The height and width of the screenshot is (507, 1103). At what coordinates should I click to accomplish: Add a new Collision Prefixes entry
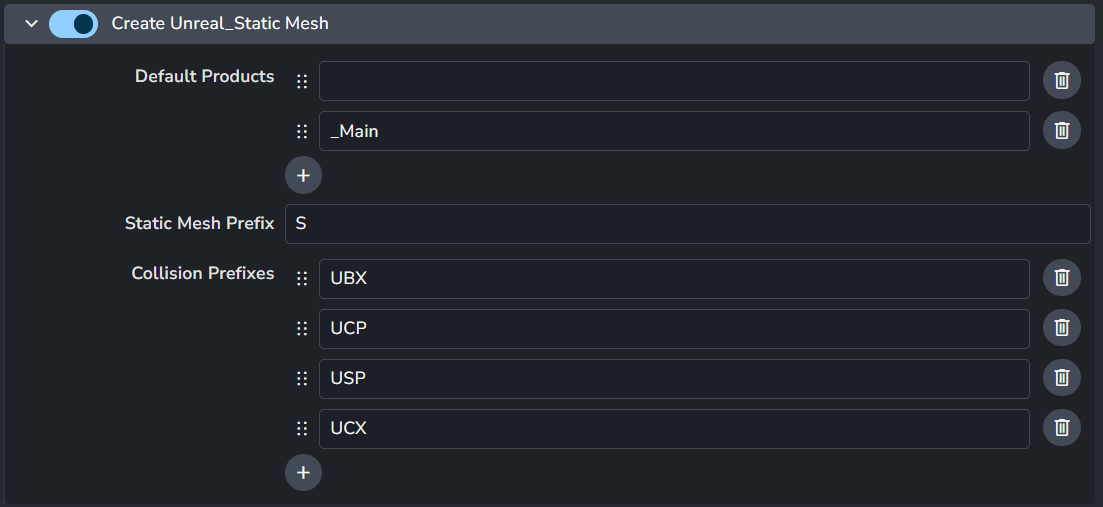click(303, 472)
